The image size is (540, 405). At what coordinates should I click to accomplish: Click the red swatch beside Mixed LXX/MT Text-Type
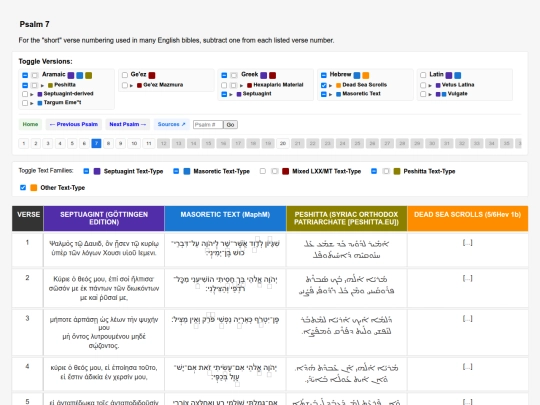[x=285, y=171]
